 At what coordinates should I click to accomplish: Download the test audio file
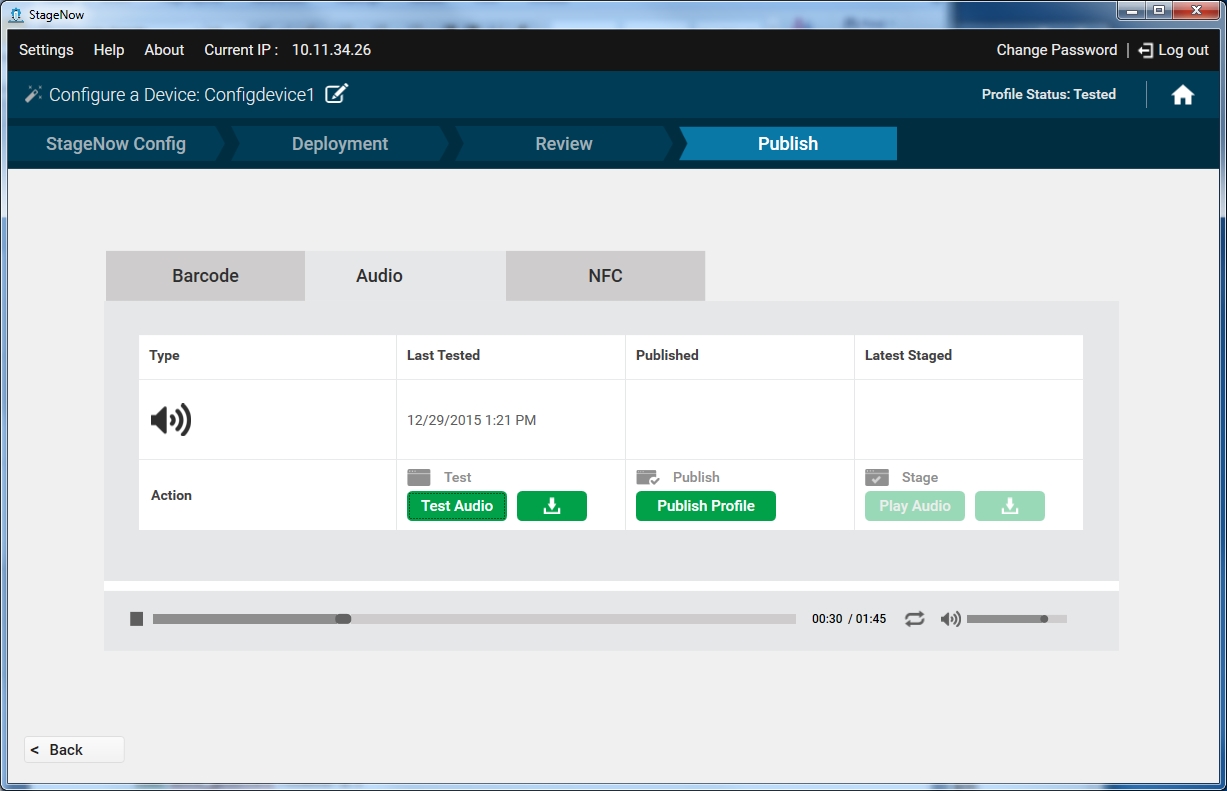[551, 506]
